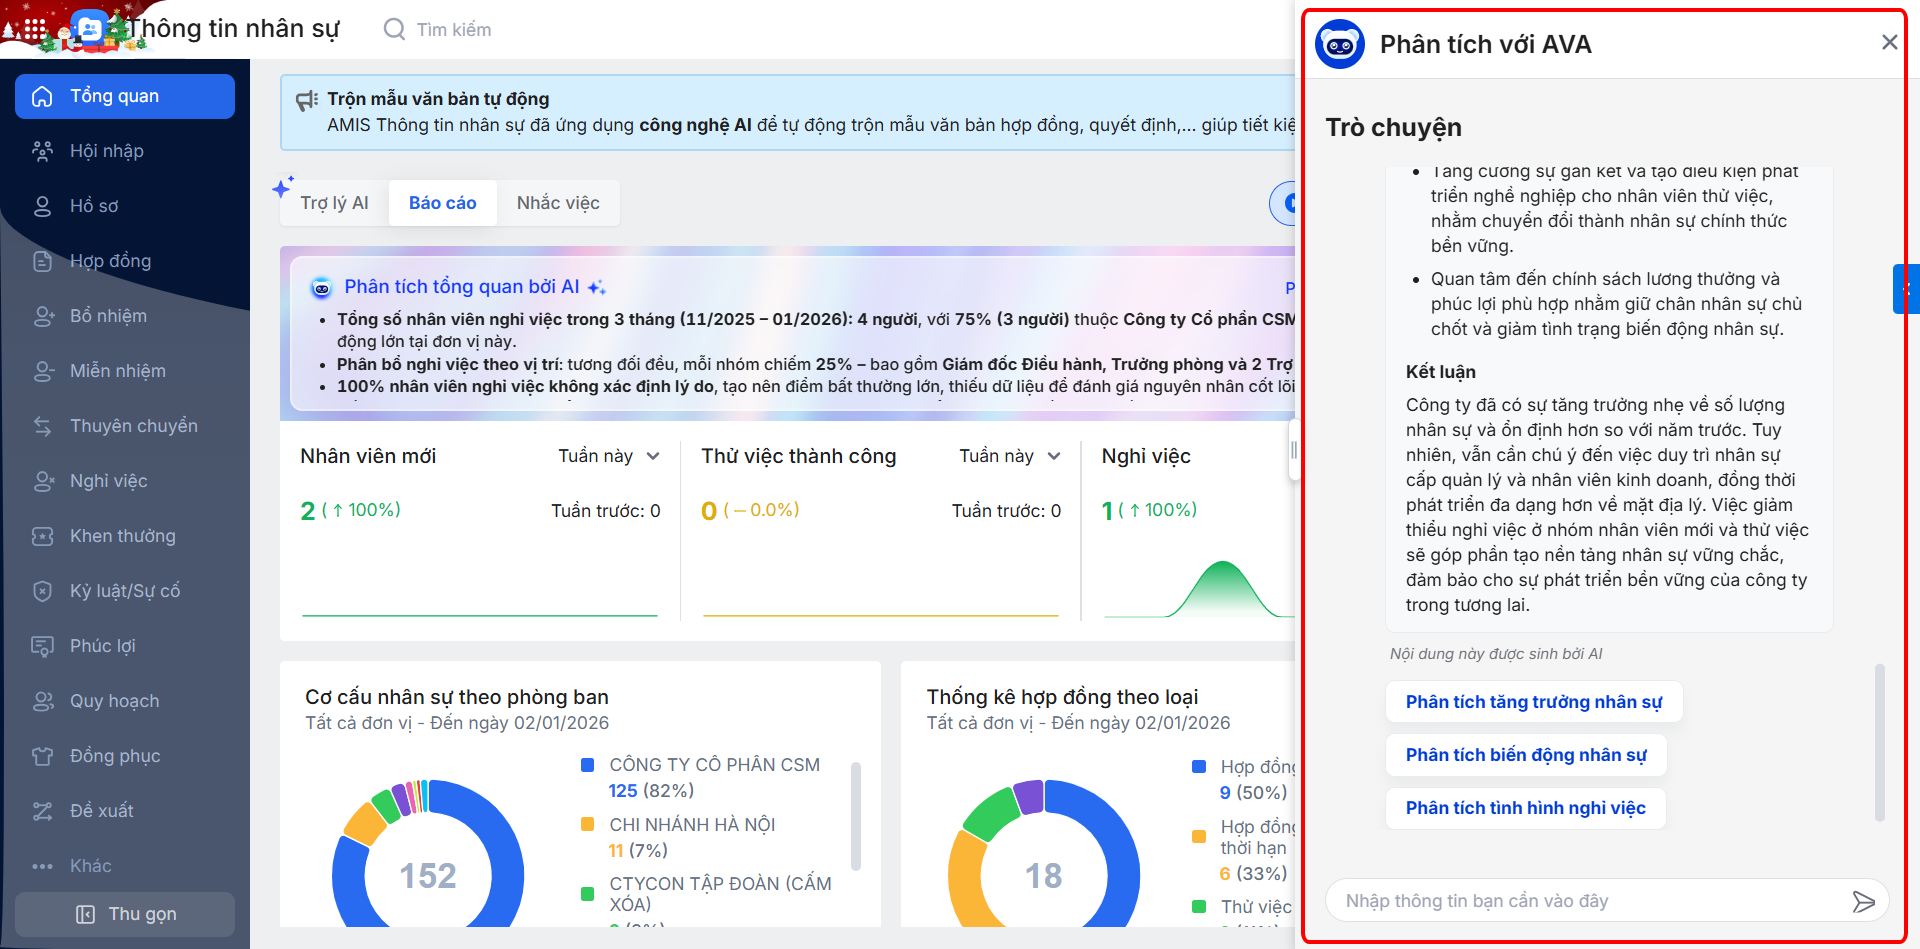1920x949 pixels.
Task: Select Miễn nhiệm in the sidebar
Action: (x=125, y=371)
